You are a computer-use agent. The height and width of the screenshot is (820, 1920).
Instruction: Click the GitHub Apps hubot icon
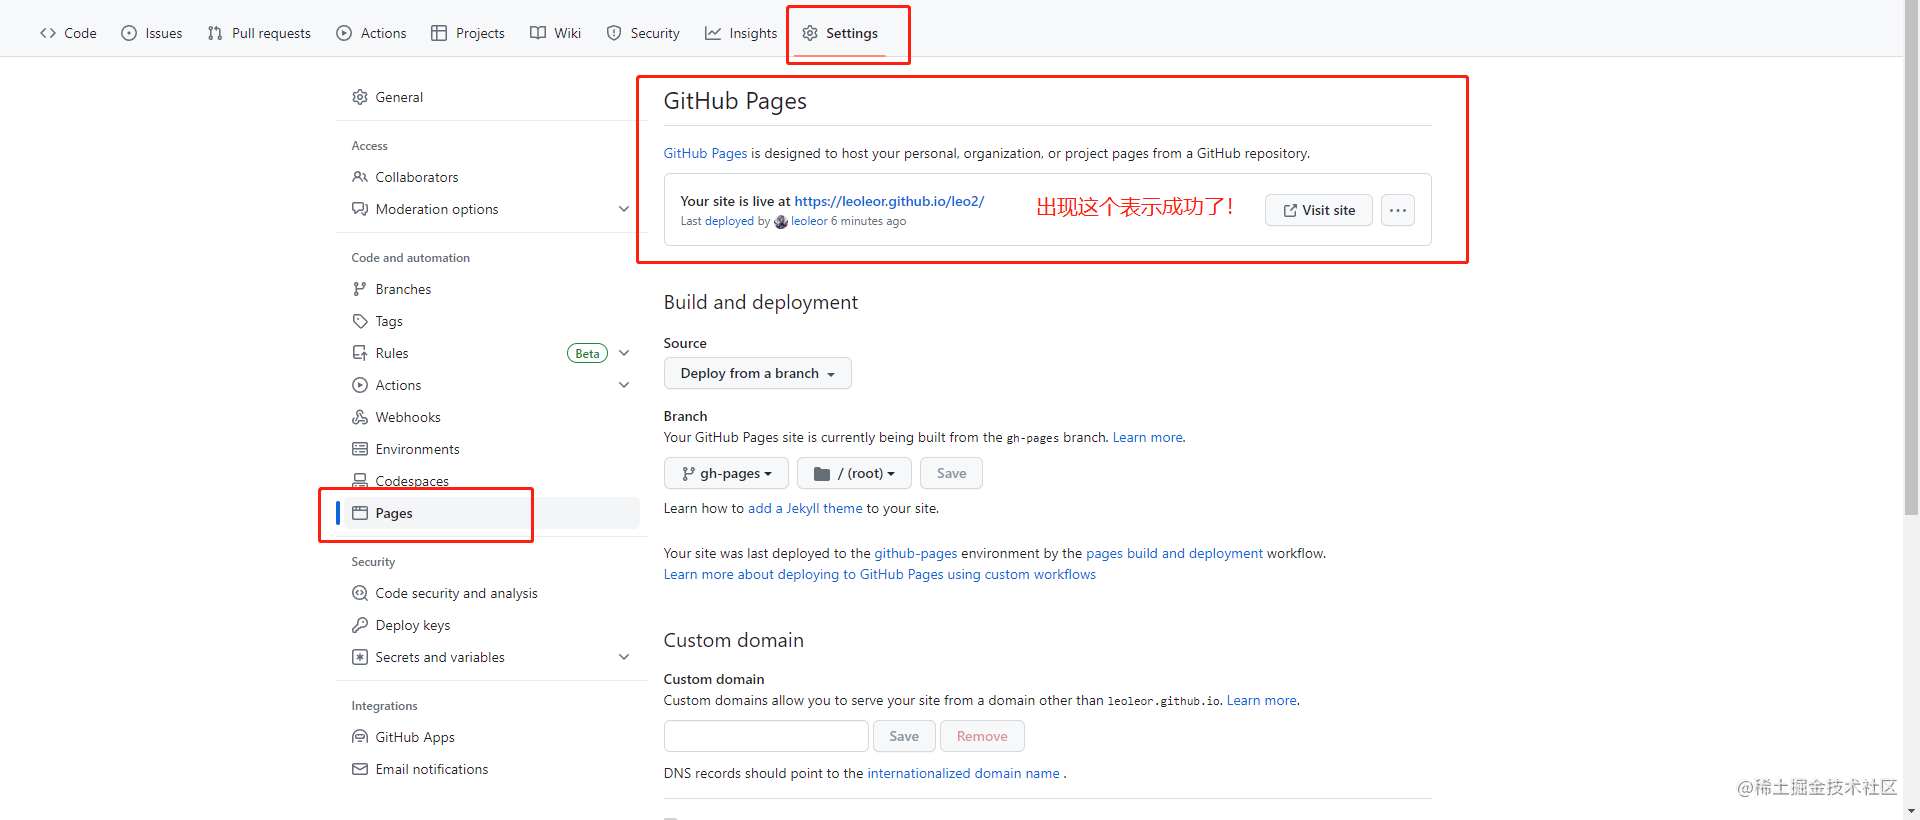[360, 737]
